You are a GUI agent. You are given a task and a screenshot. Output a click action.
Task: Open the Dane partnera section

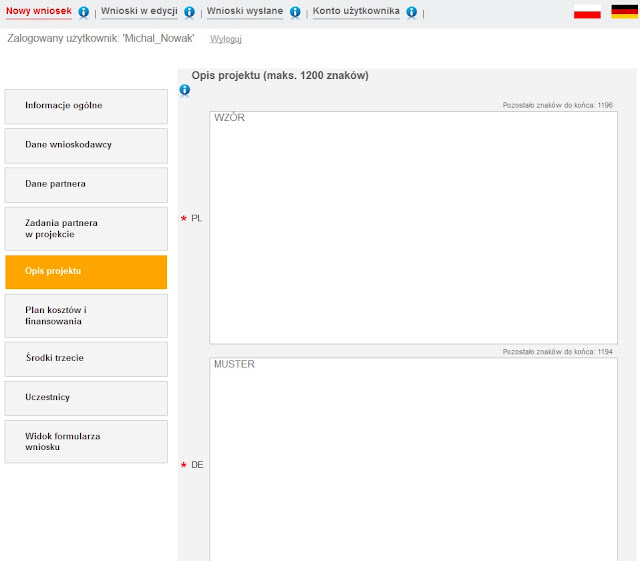click(x=86, y=185)
